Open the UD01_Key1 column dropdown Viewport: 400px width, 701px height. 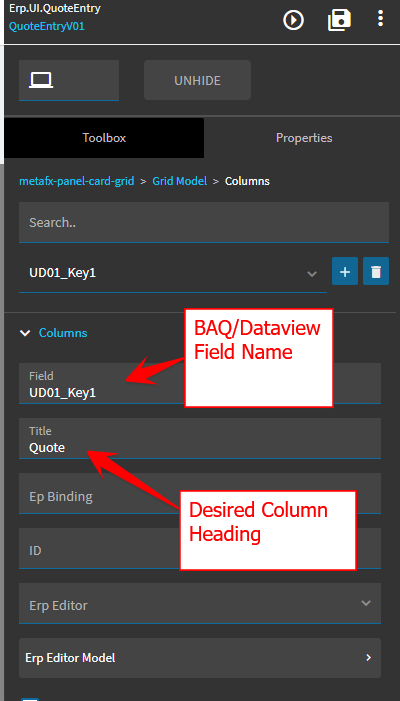click(x=173, y=273)
